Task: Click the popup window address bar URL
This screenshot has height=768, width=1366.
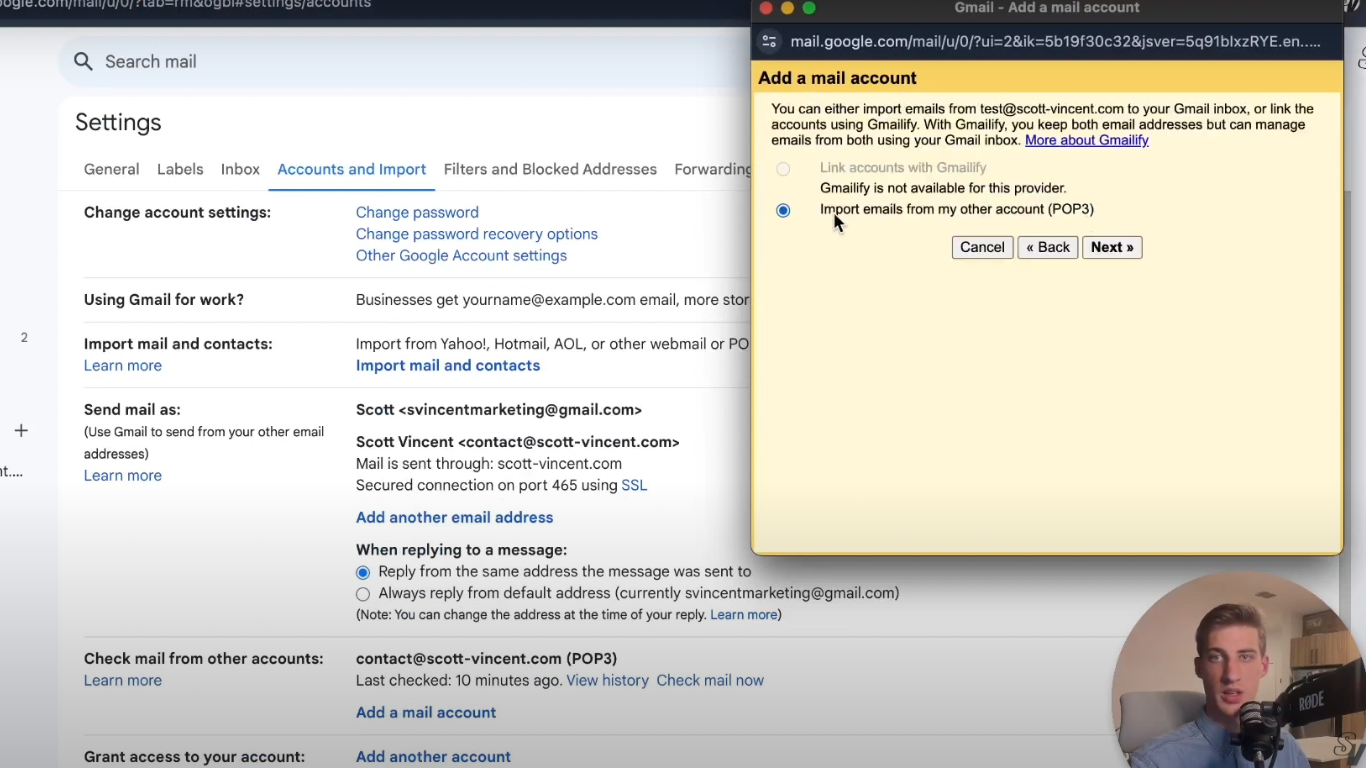Action: (1055, 41)
